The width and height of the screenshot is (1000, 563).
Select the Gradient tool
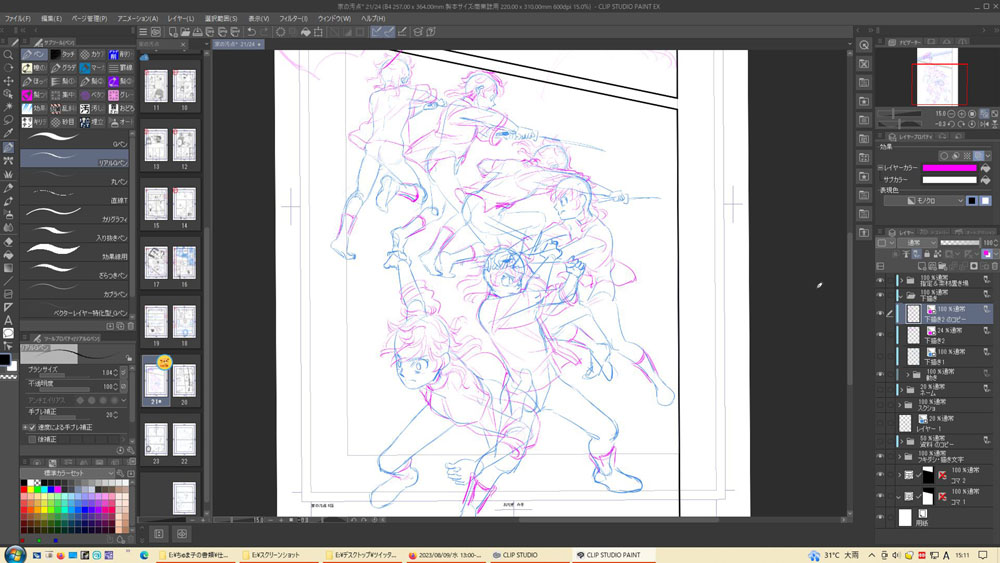click(x=8, y=268)
